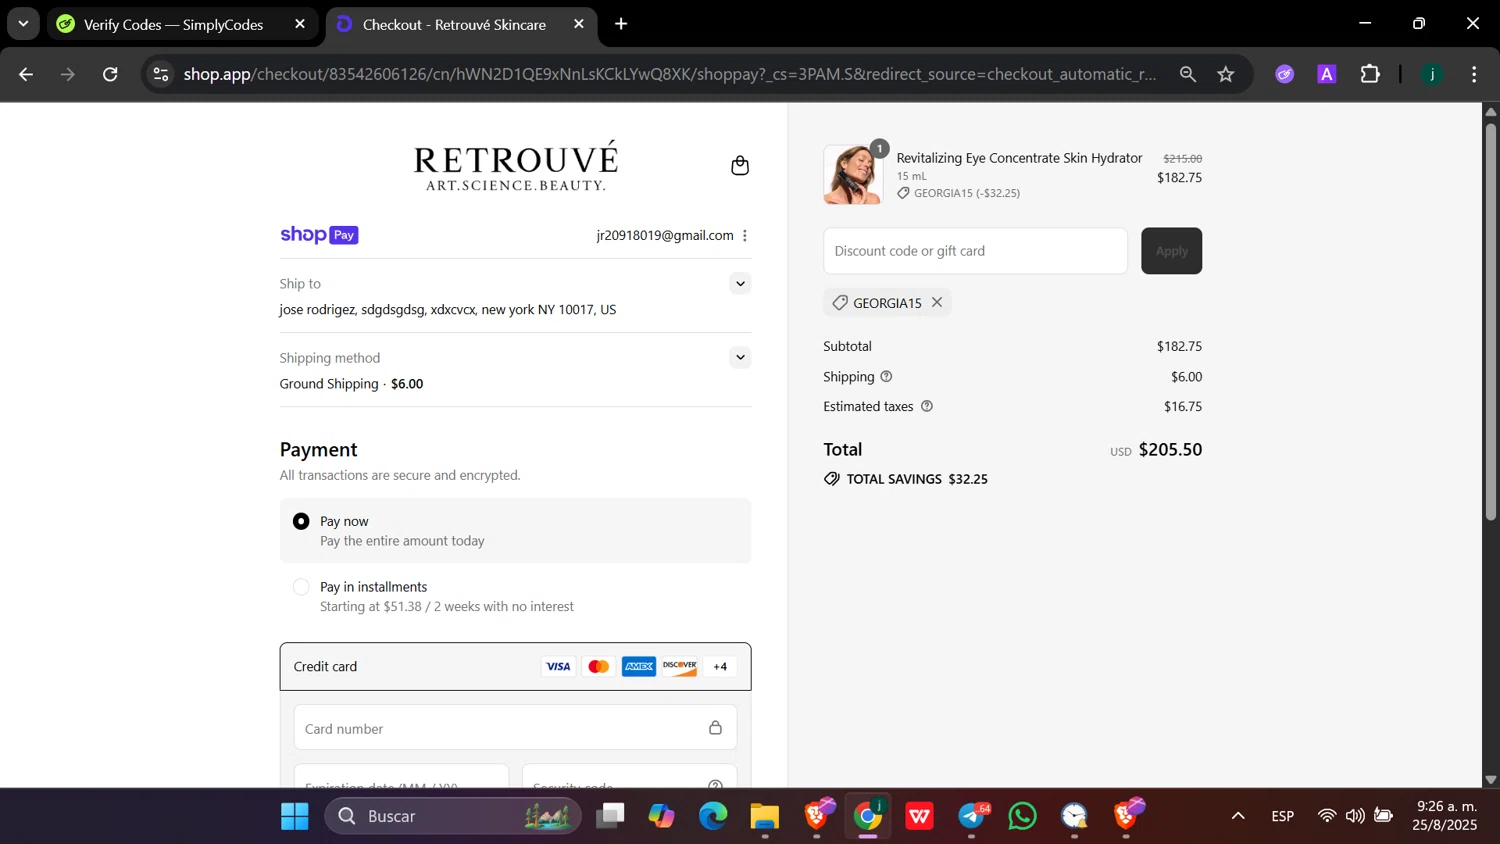The image size is (1500, 844).
Task: Open Task View on the taskbar
Action: pos(610,817)
